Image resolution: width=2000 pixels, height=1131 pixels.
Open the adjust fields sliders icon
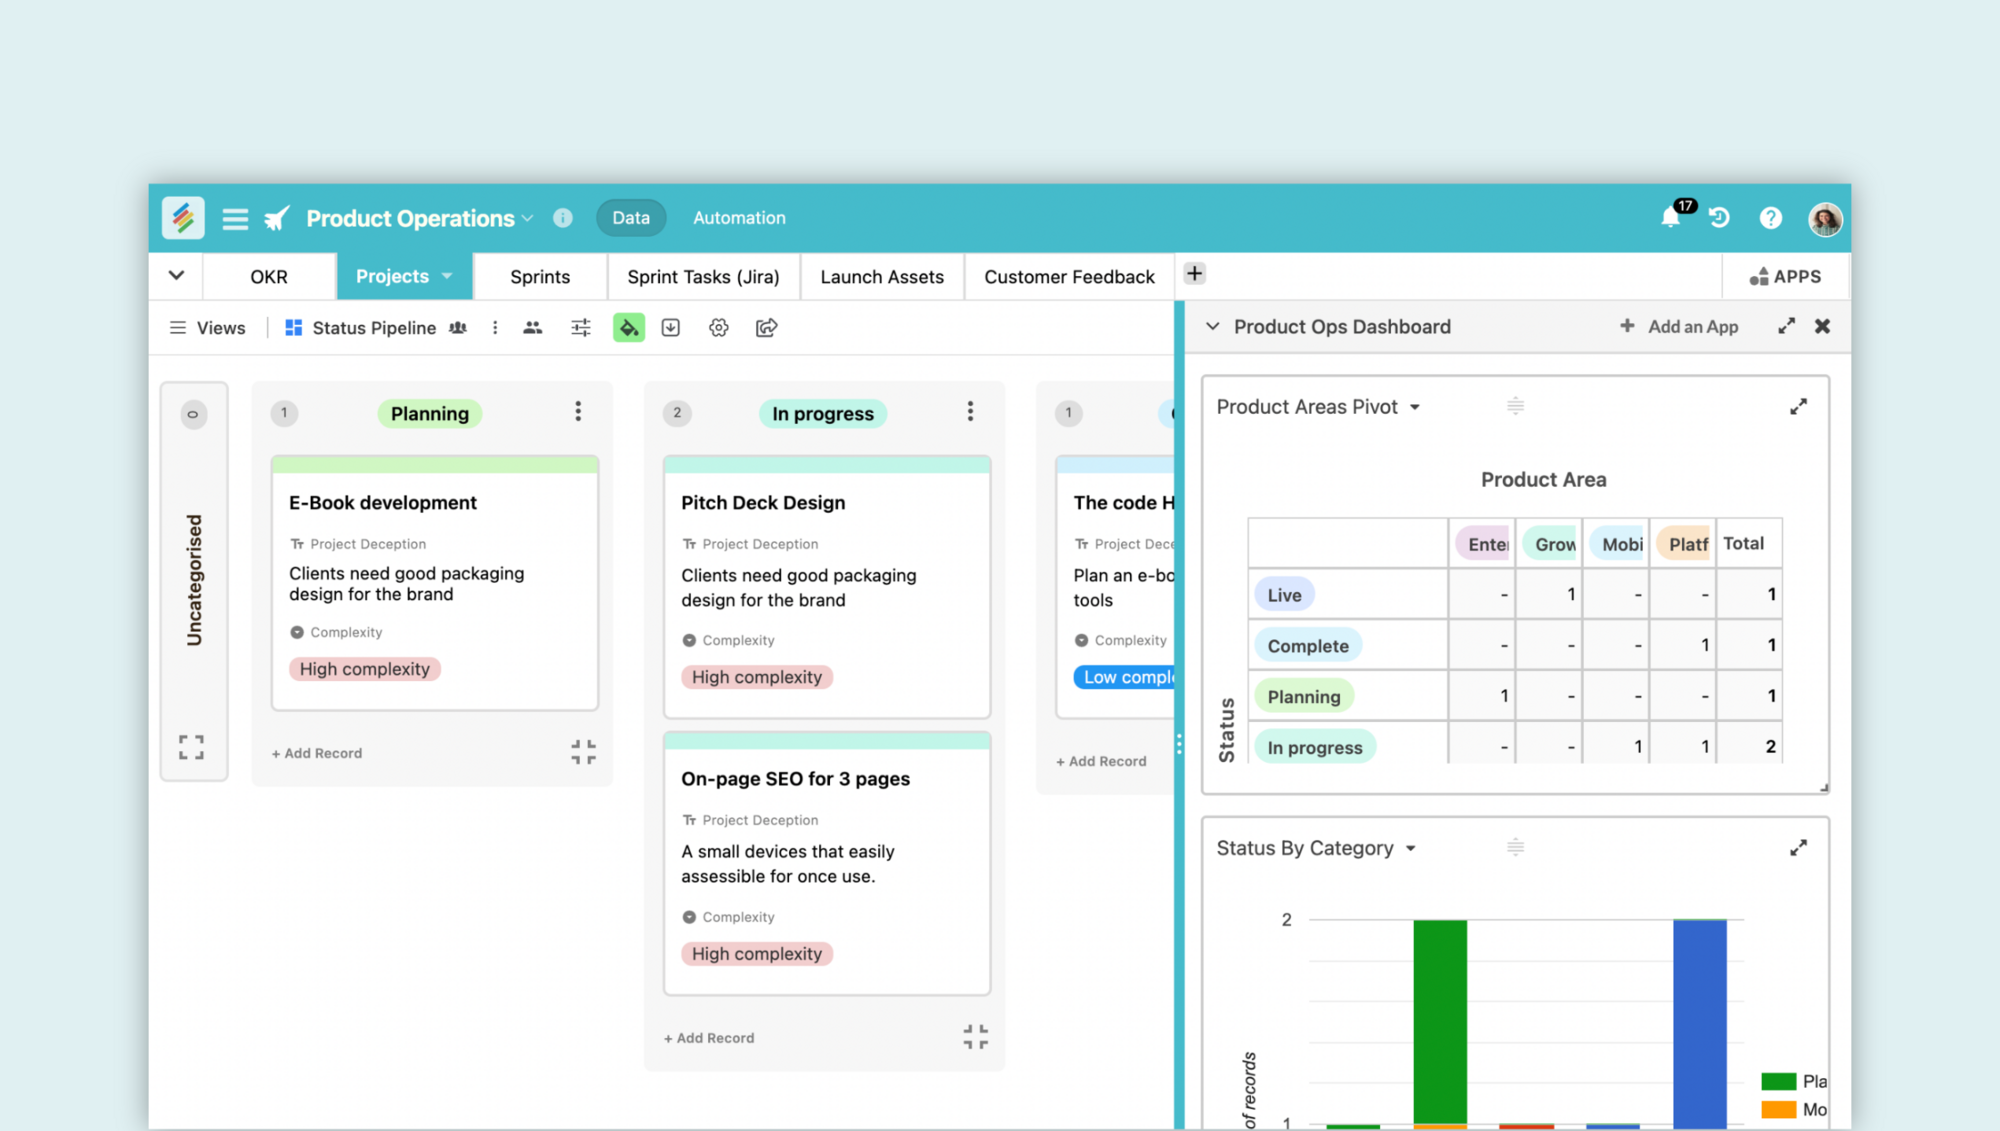coord(580,327)
